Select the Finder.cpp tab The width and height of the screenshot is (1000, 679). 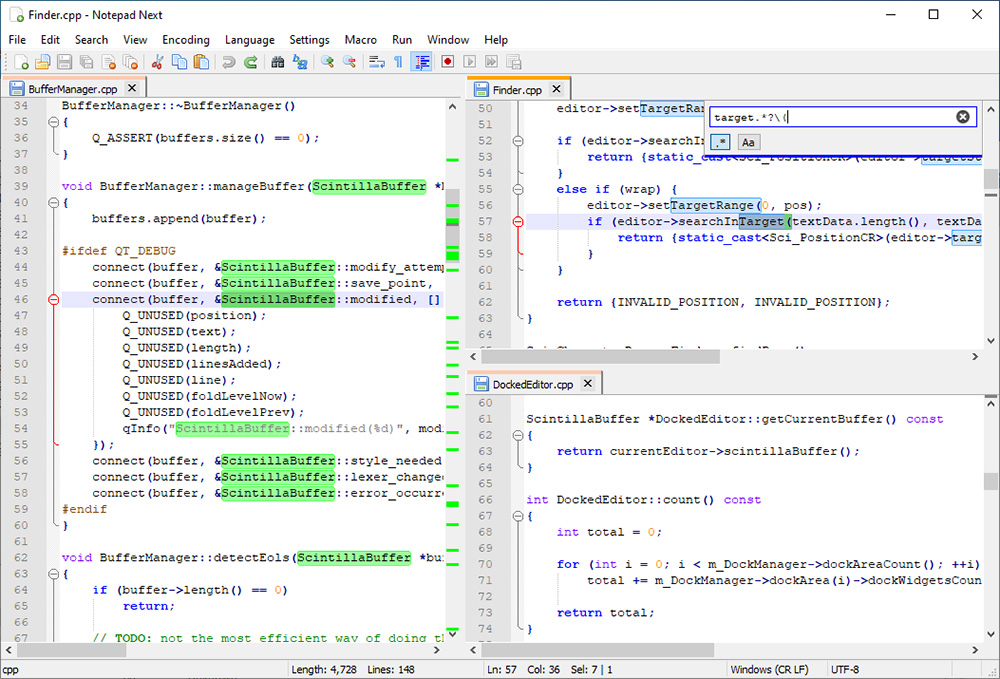517,90
